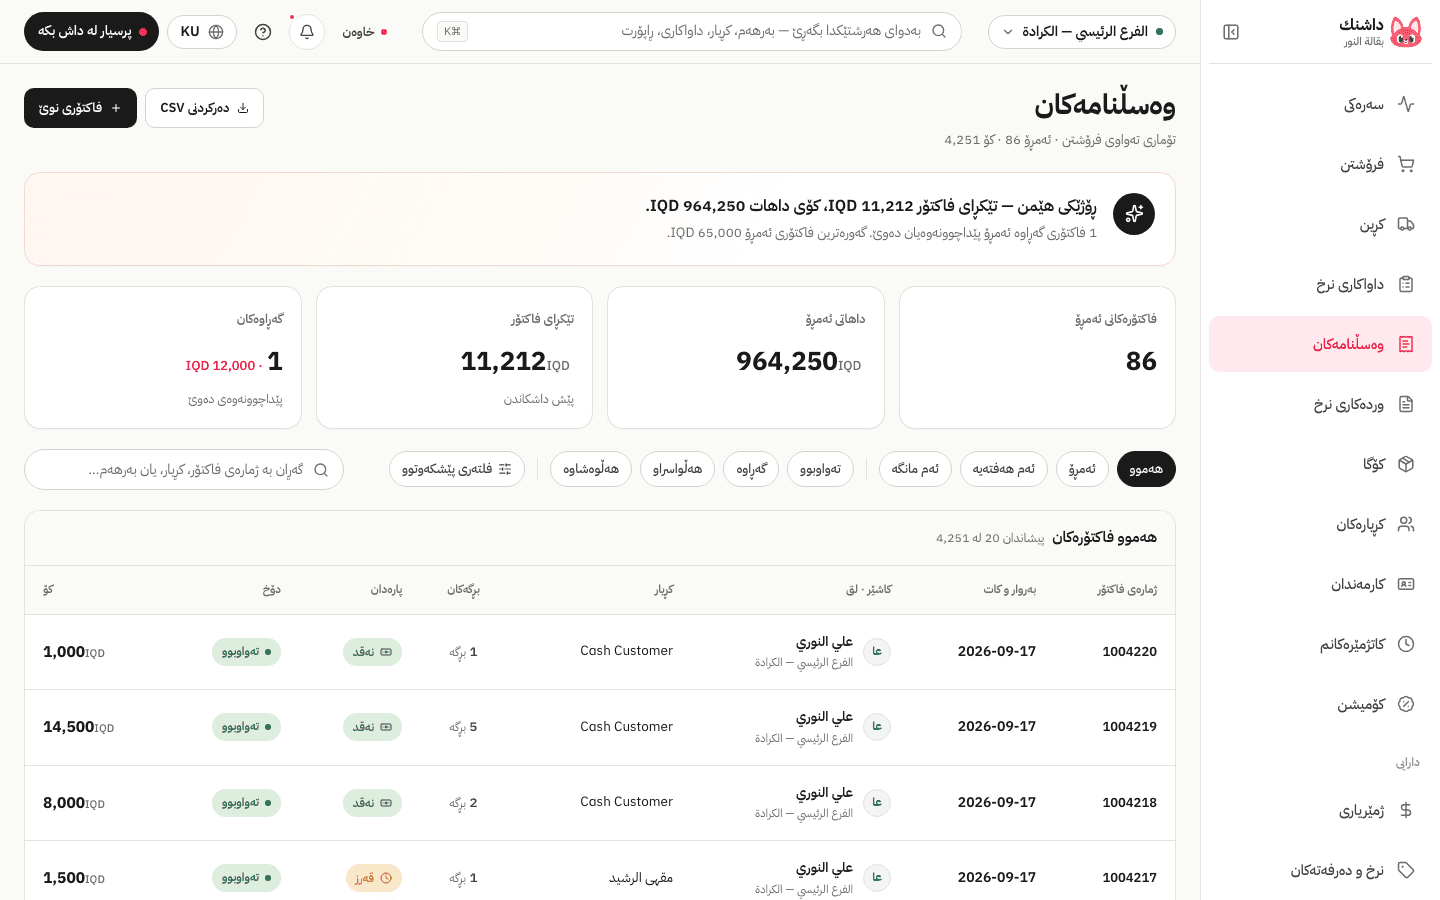The image size is (1440, 900).
Task: Click the گەڕاوەکان stat card
Action: 163,358
